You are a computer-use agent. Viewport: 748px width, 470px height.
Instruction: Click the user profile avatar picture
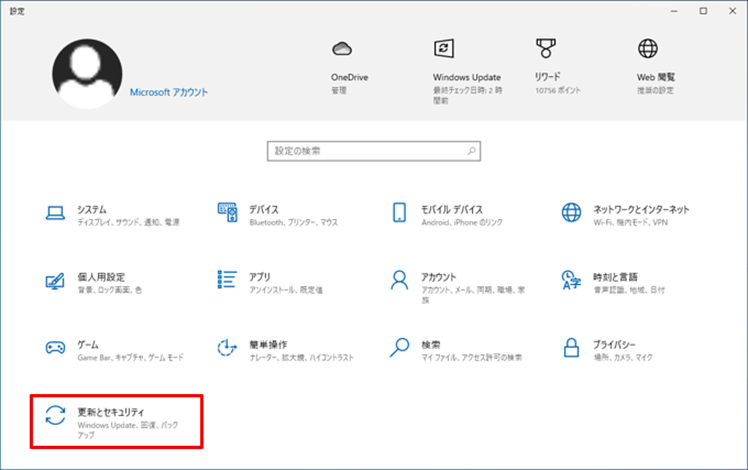click(x=87, y=74)
